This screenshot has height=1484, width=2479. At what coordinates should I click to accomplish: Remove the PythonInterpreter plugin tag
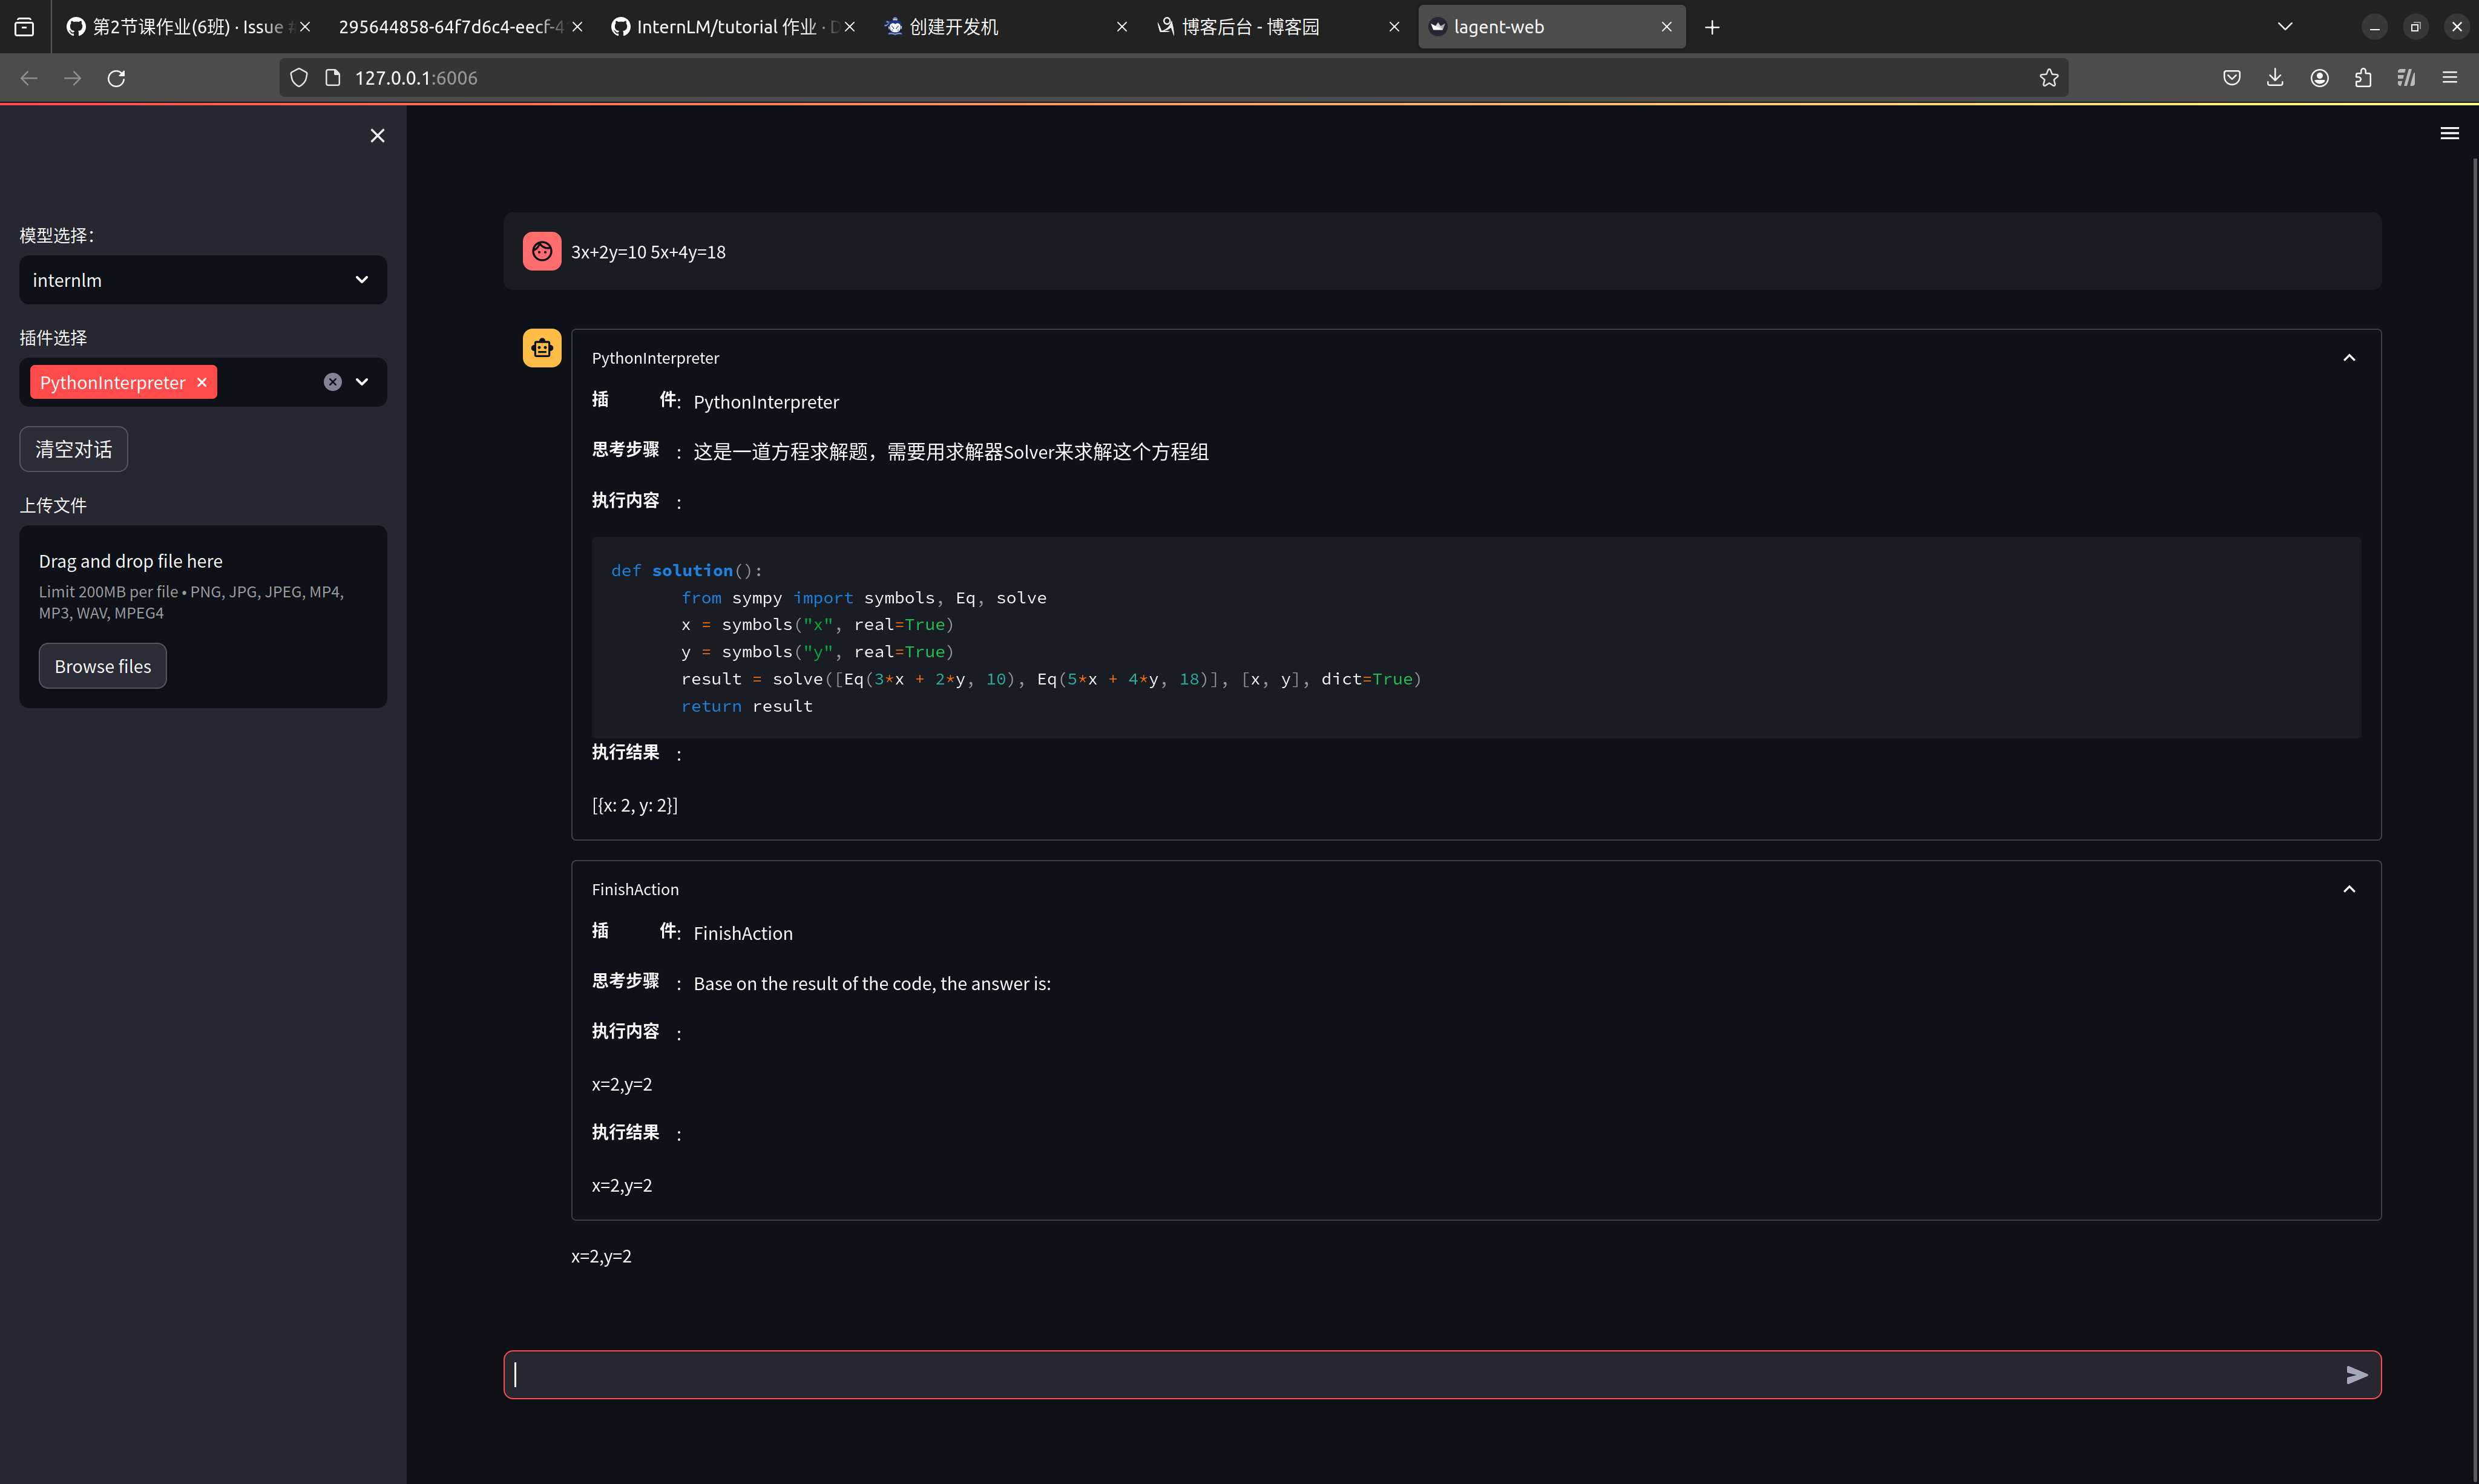tap(202, 382)
